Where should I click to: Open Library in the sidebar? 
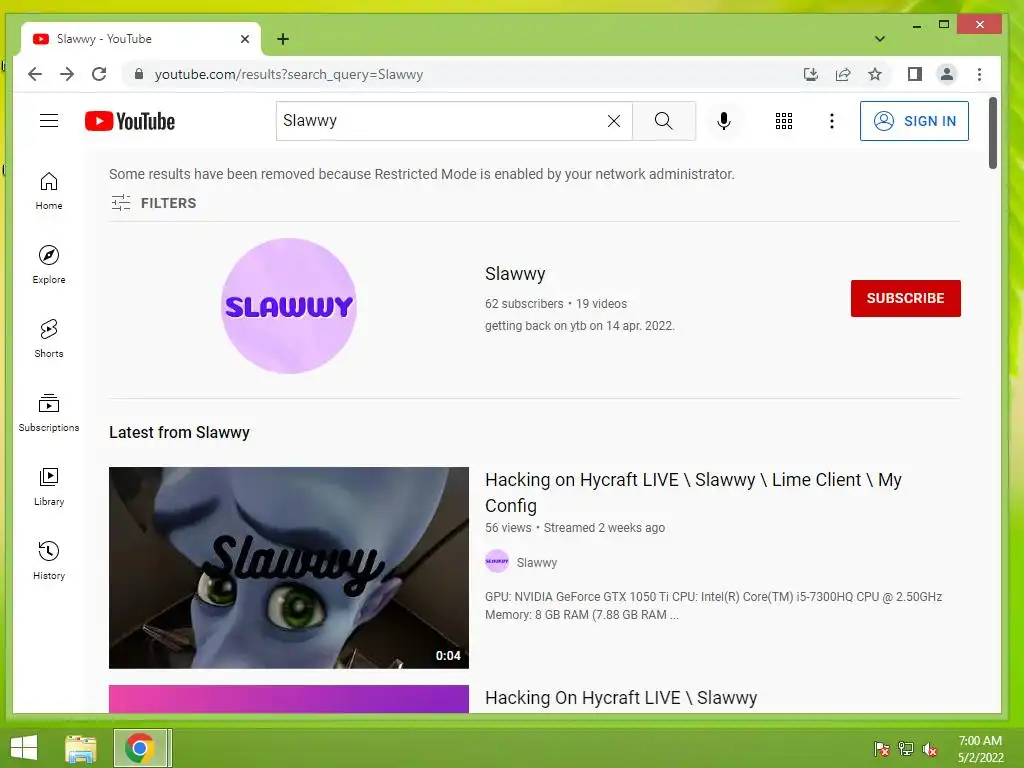click(49, 487)
